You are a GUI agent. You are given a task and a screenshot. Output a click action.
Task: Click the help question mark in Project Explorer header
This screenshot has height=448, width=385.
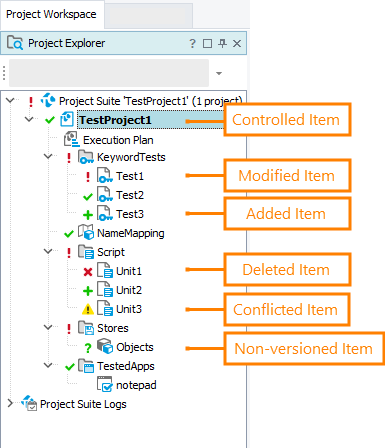[192, 43]
